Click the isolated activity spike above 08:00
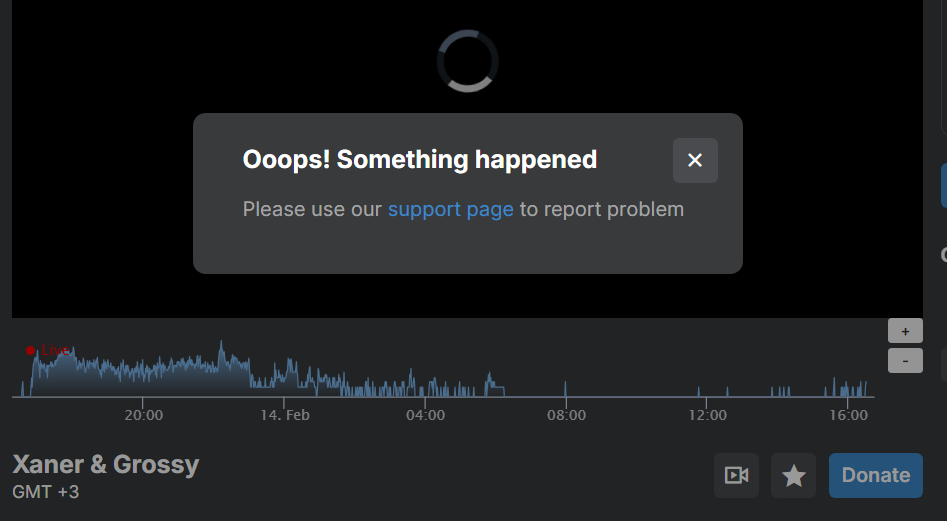The height and width of the screenshot is (521, 947). point(565,388)
